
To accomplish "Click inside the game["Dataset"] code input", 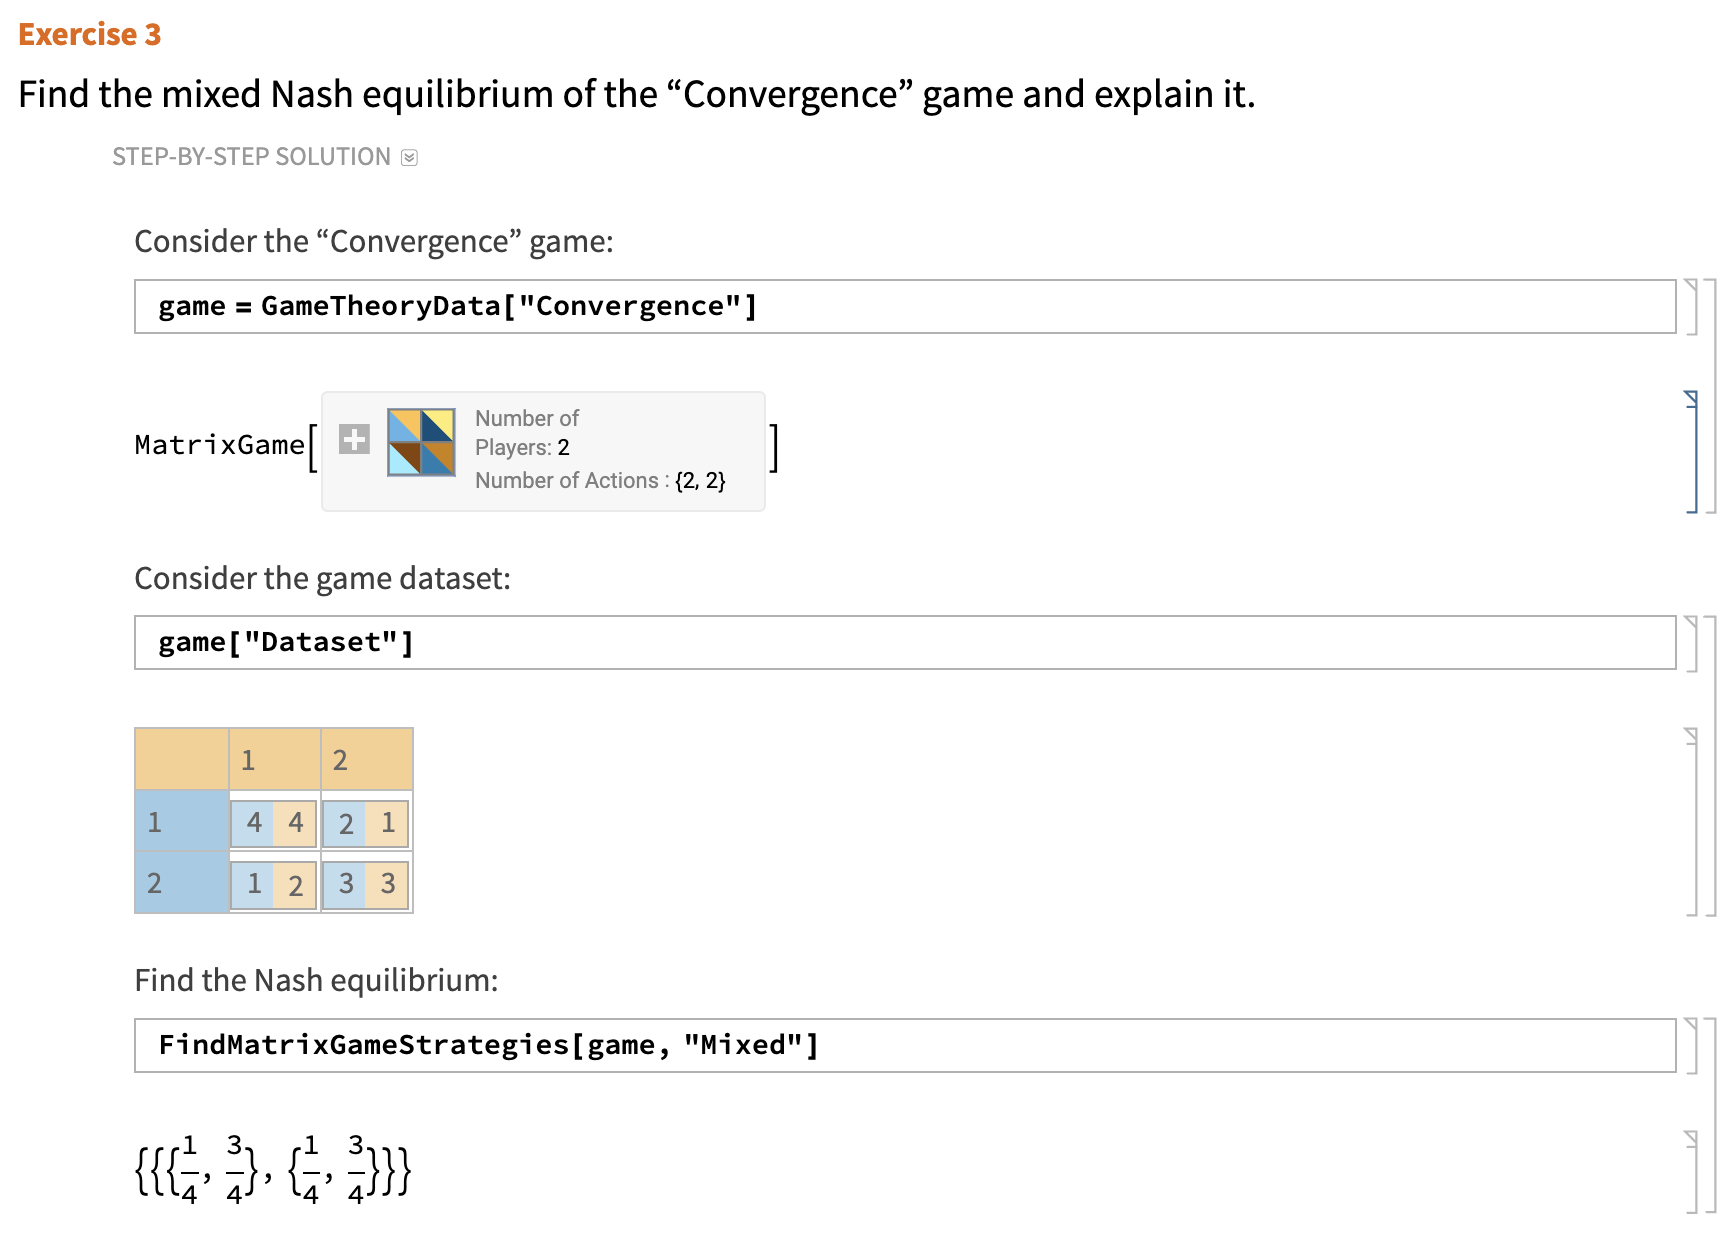I will point(285,641).
